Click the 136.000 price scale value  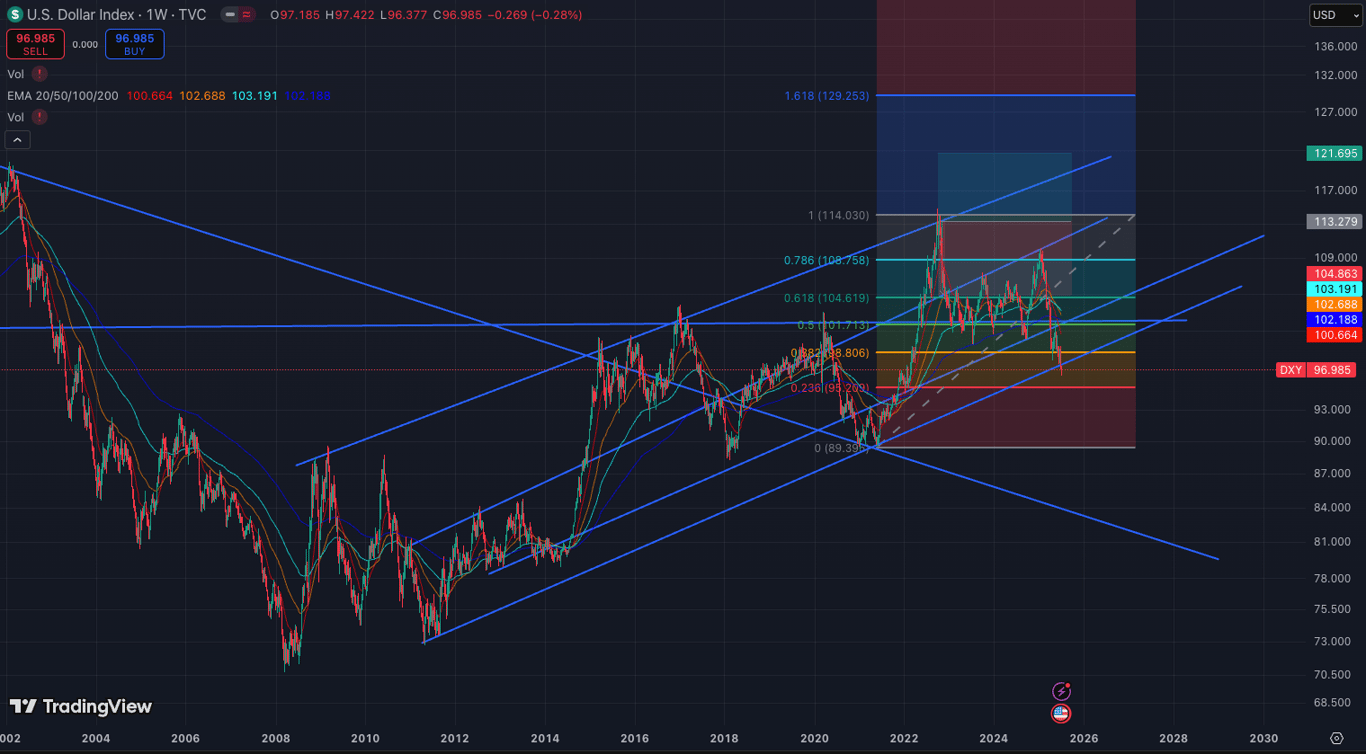[1335, 47]
